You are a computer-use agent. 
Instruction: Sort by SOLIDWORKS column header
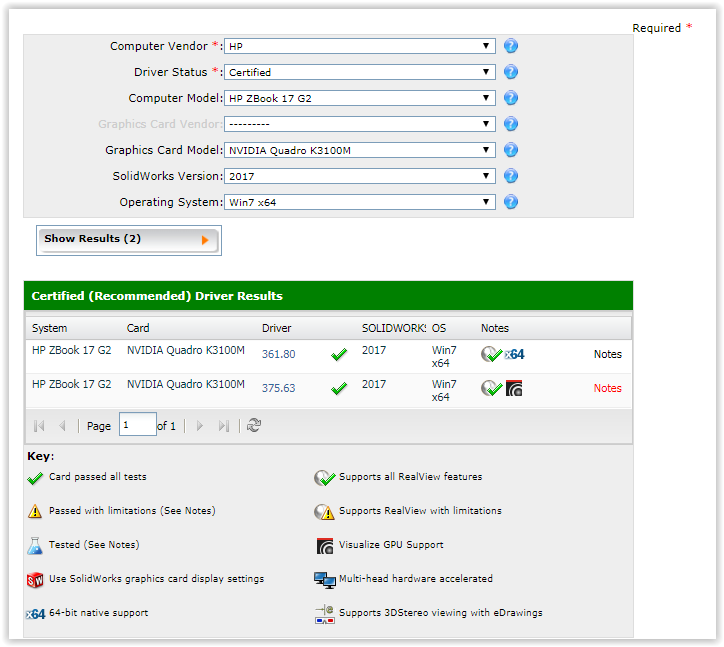(394, 328)
